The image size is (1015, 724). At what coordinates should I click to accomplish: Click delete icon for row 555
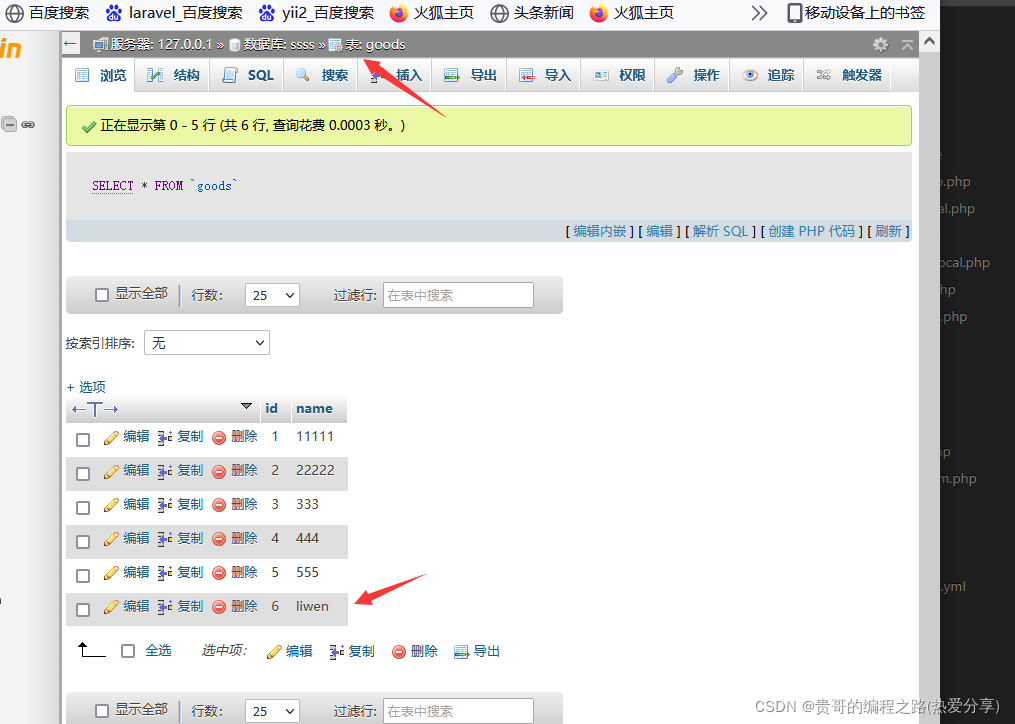[x=219, y=573]
